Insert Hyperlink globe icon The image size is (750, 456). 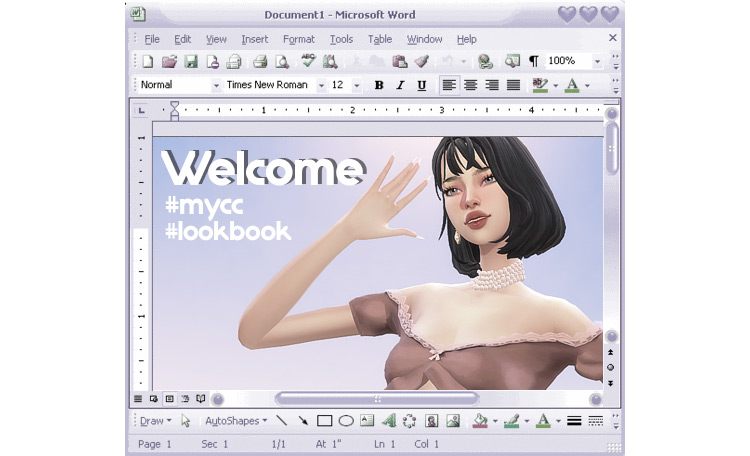pyautogui.click(x=485, y=61)
